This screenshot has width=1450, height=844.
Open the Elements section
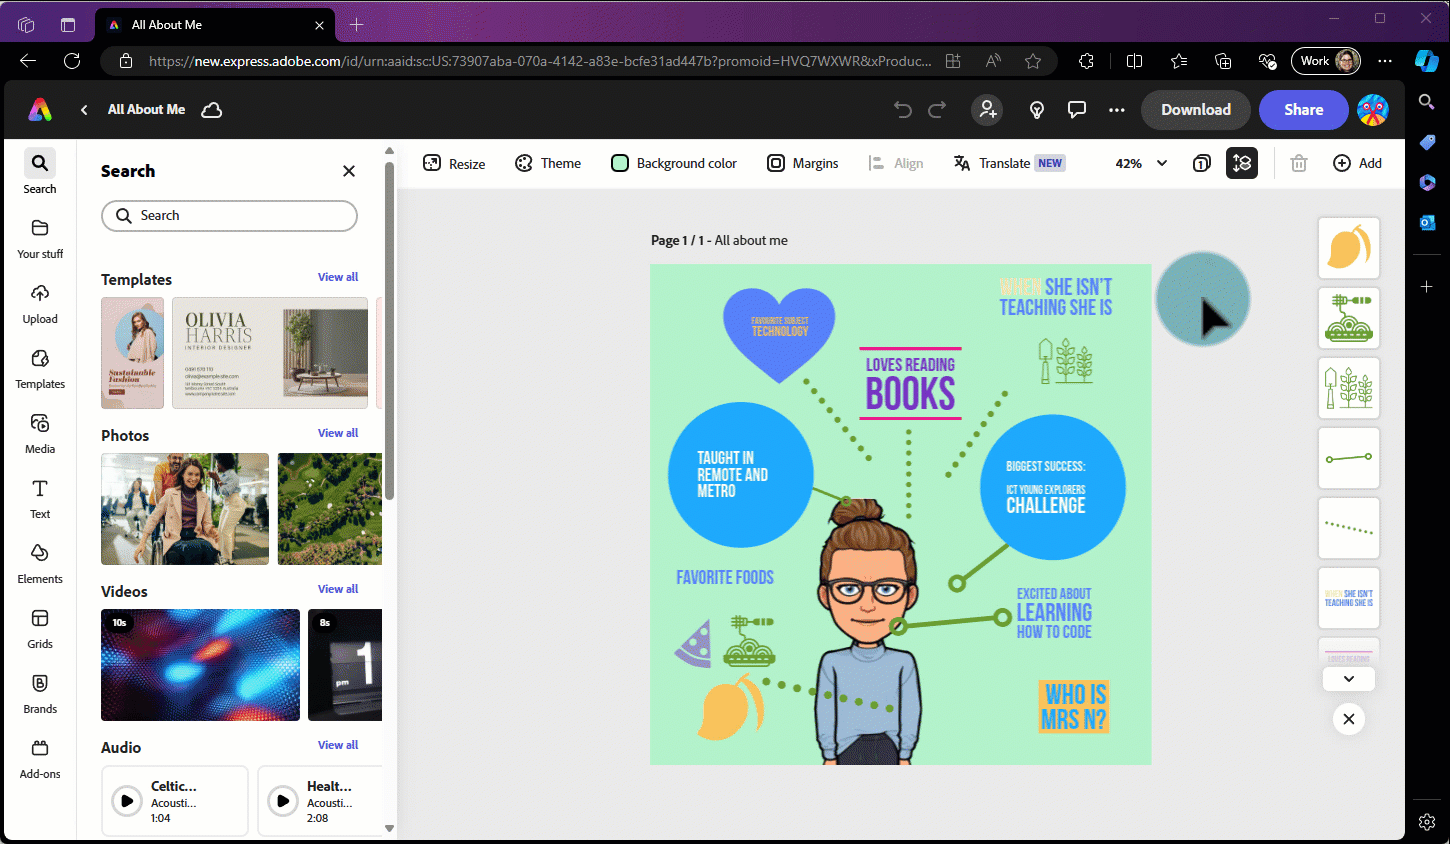(x=40, y=563)
